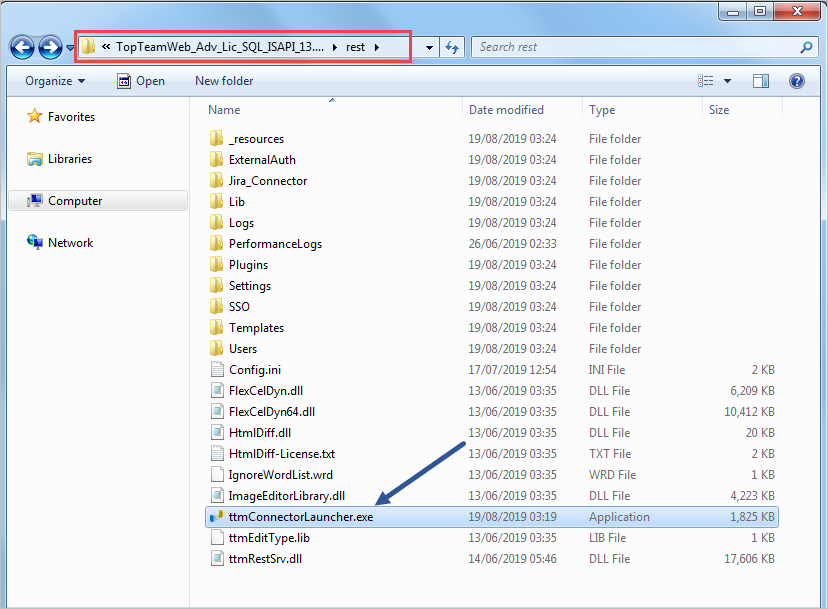The image size is (828, 609).
Task: Select the FlexCelDyn64.dll file icon
Action: [217, 411]
